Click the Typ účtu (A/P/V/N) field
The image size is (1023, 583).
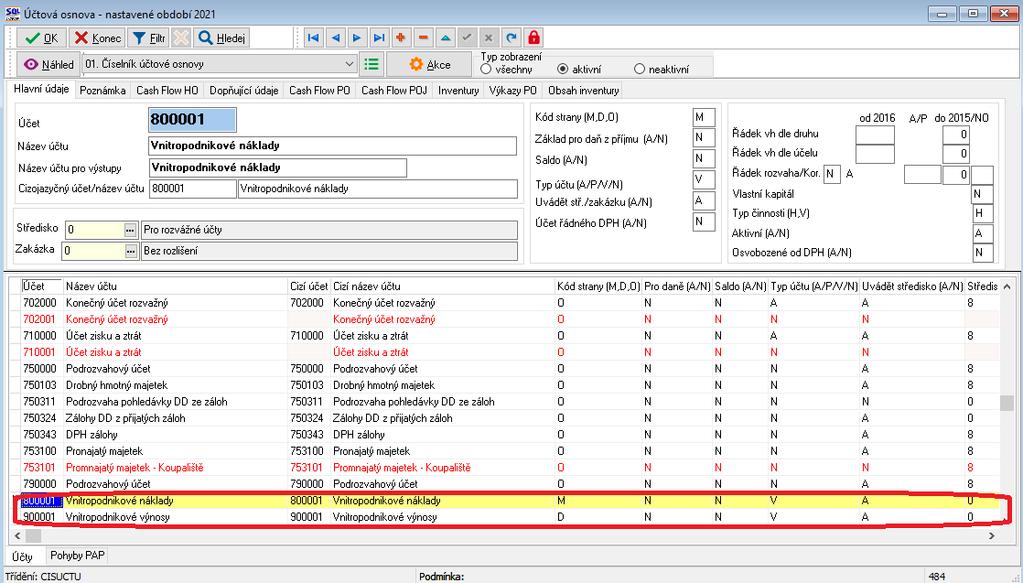tap(704, 179)
